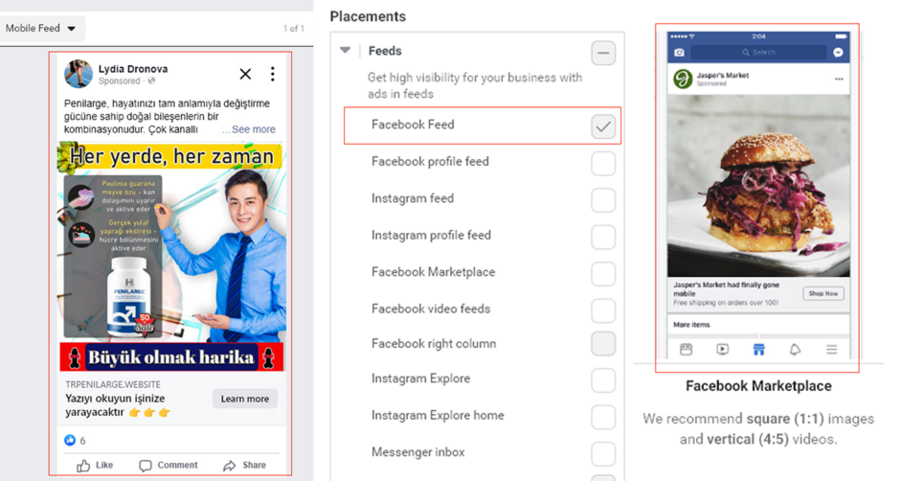Collapse the Feeds placement section

345,51
